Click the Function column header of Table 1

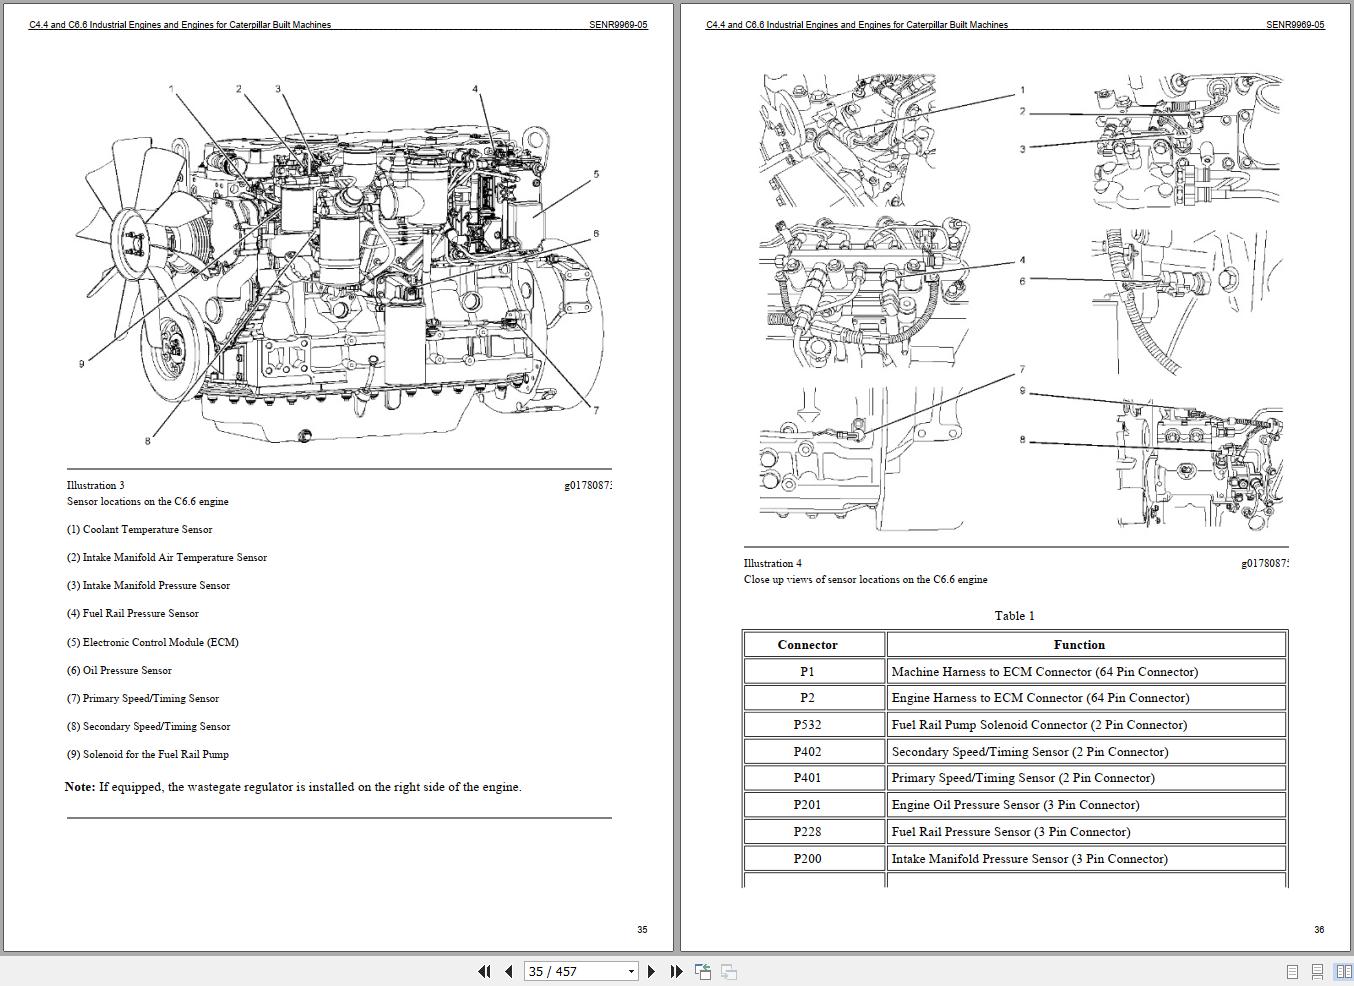(x=1079, y=644)
